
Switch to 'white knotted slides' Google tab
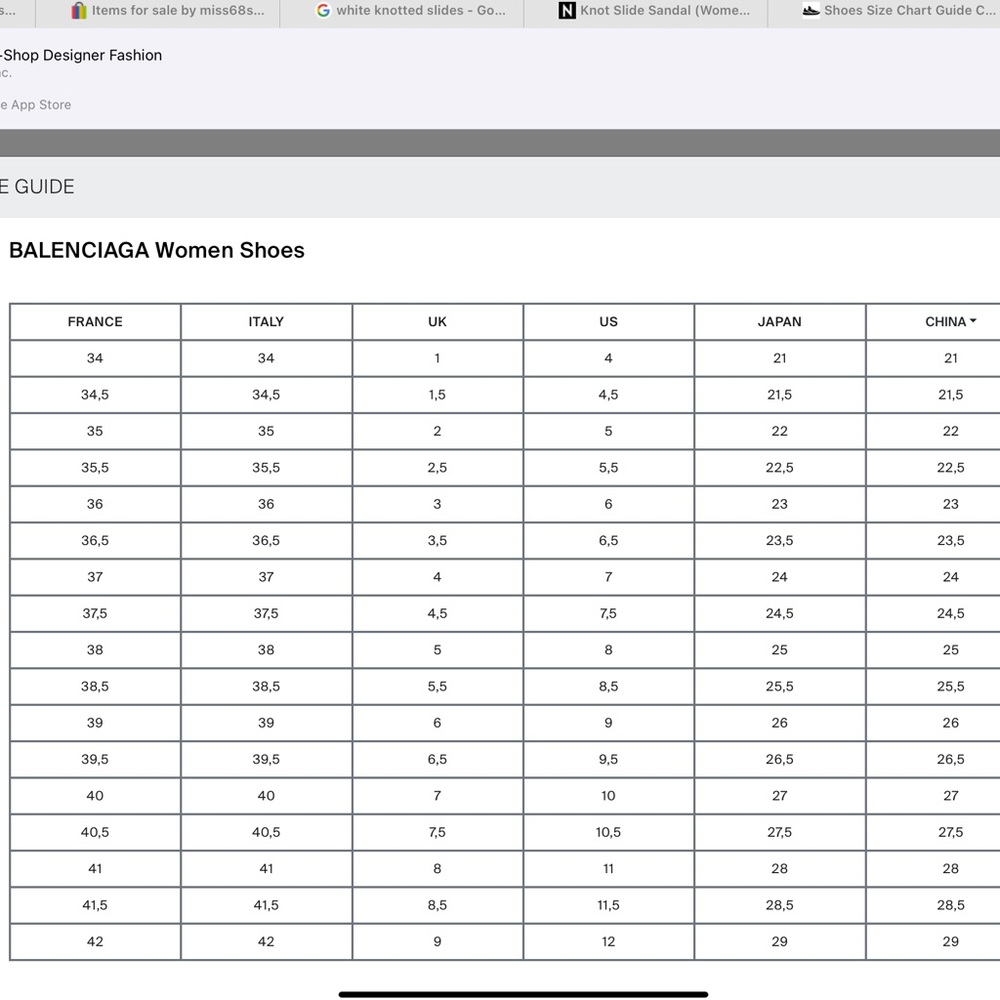420,11
